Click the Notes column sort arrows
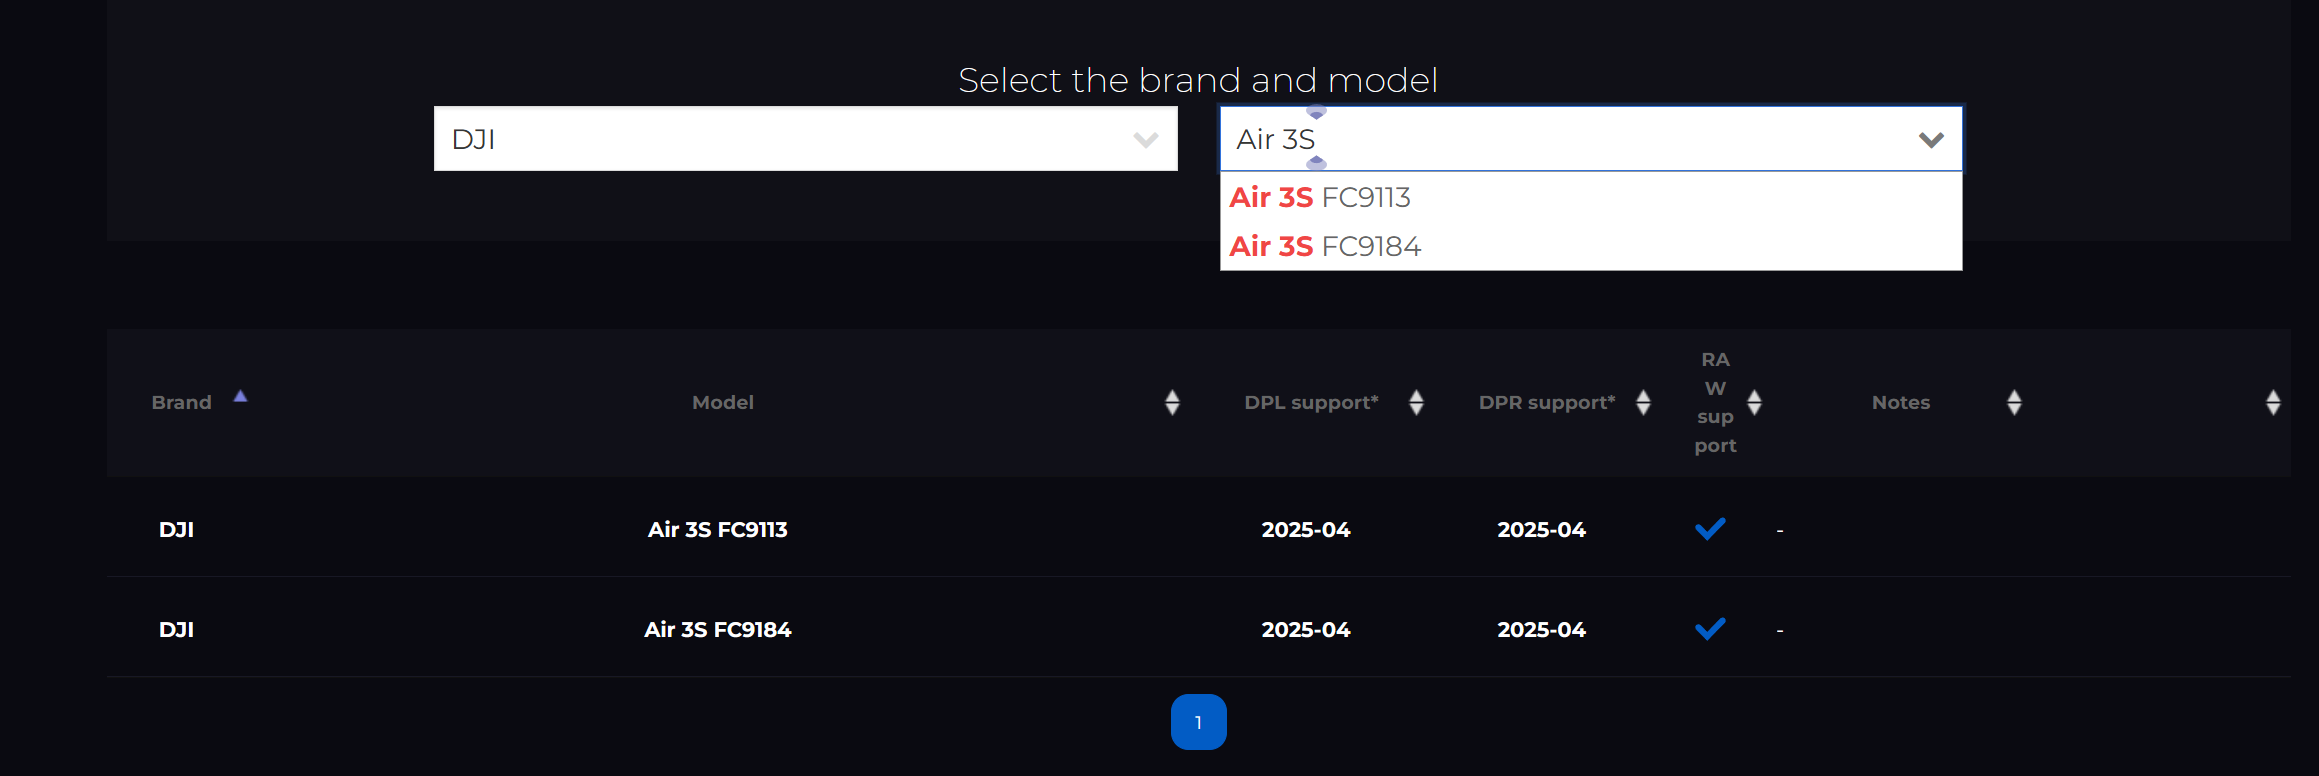 coord(2014,402)
